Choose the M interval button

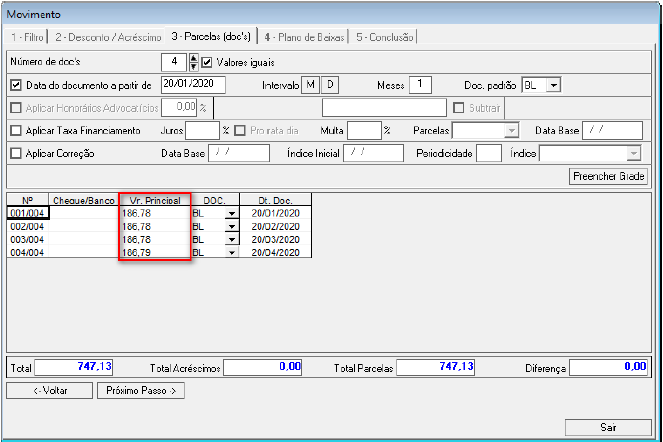[310, 85]
